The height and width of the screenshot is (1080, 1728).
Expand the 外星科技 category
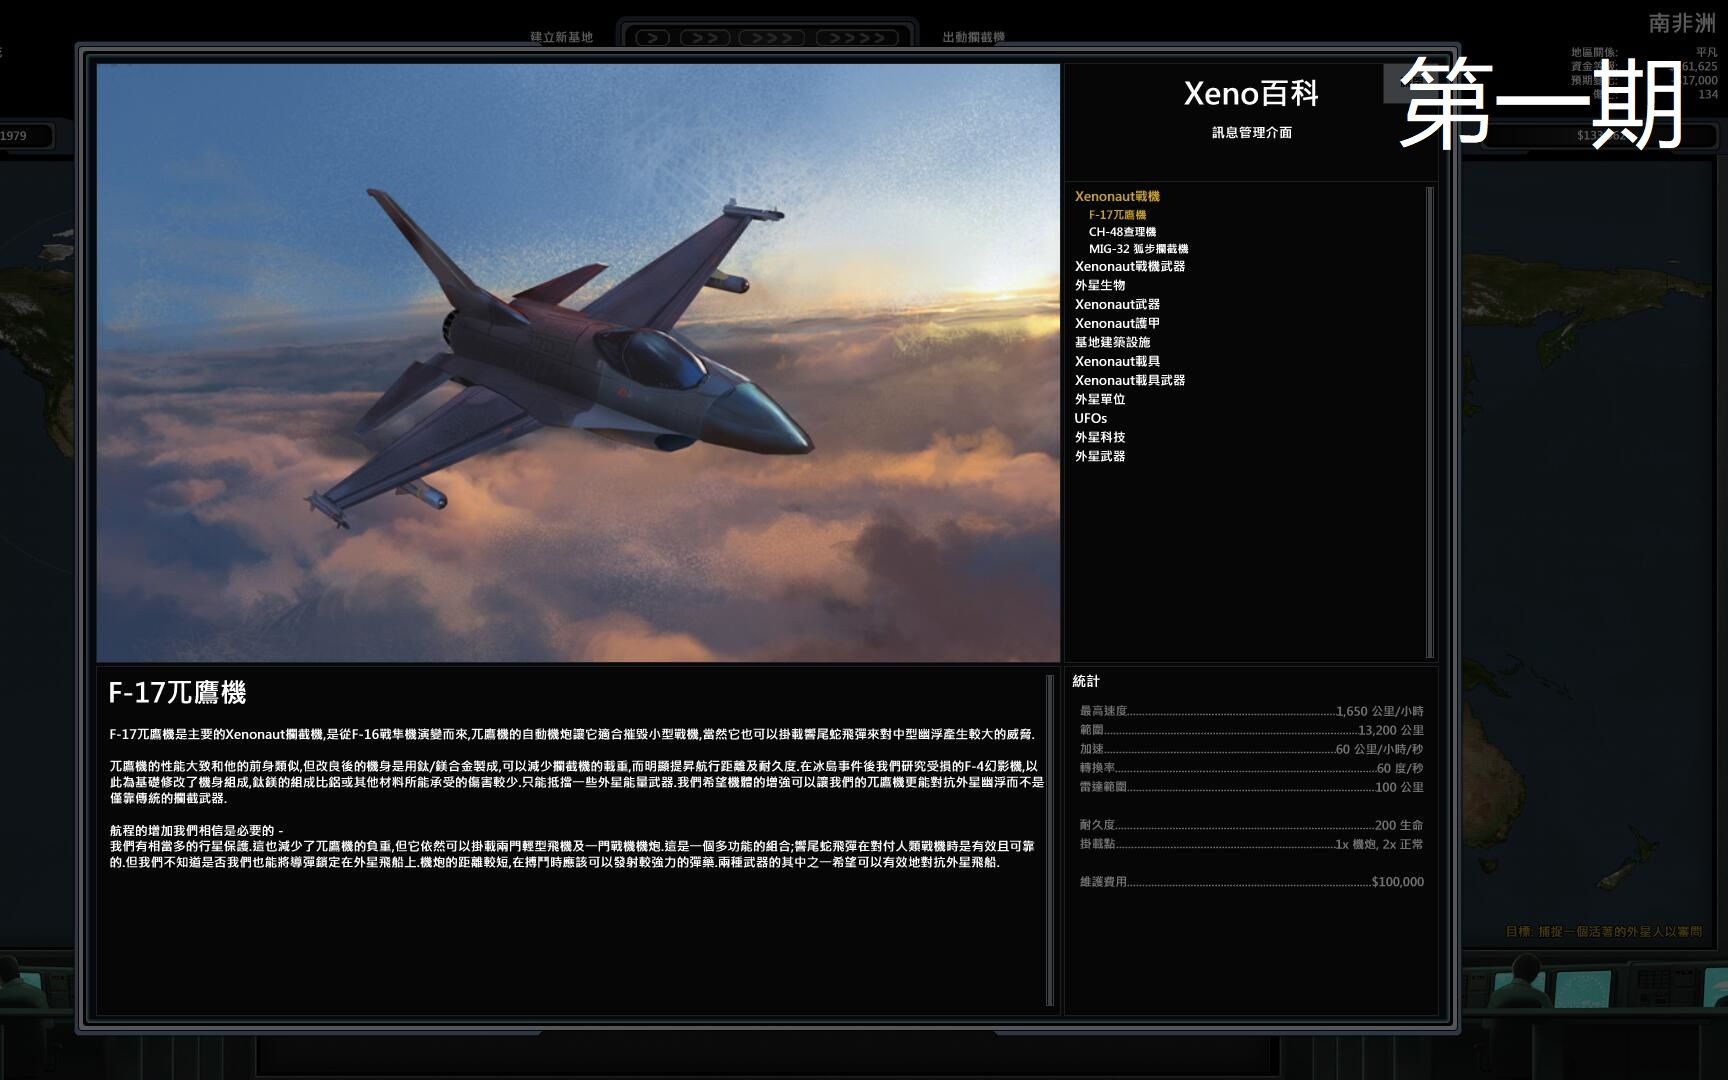(x=1100, y=437)
